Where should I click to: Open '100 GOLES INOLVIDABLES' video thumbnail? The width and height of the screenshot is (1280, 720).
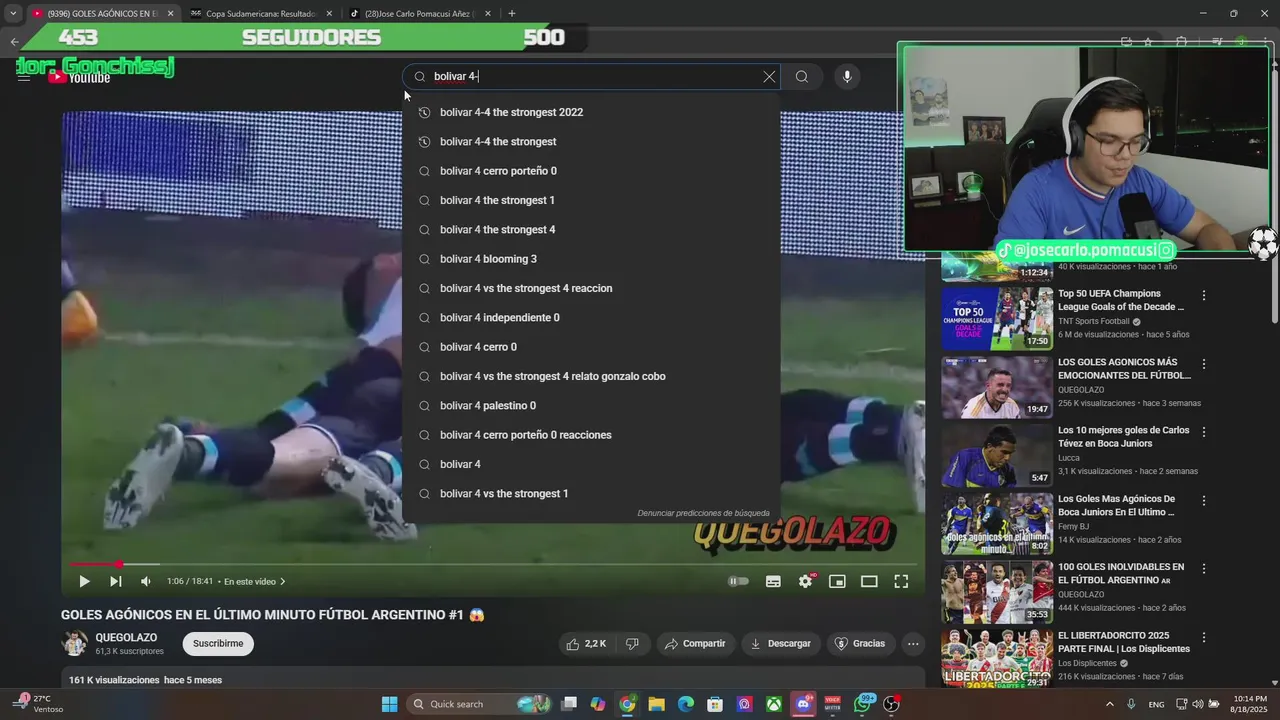(x=996, y=592)
